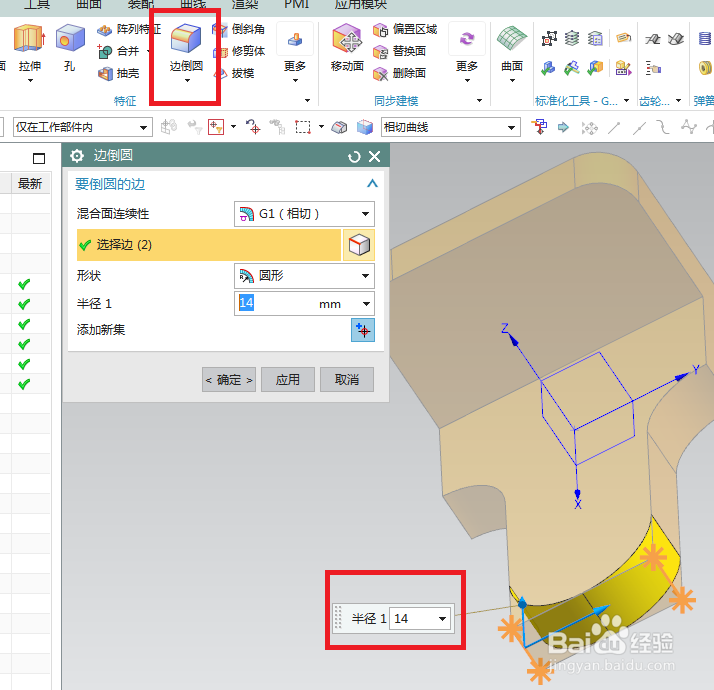Screen dimensions: 714x690
Task: Click the 取消 button
Action: (x=347, y=379)
